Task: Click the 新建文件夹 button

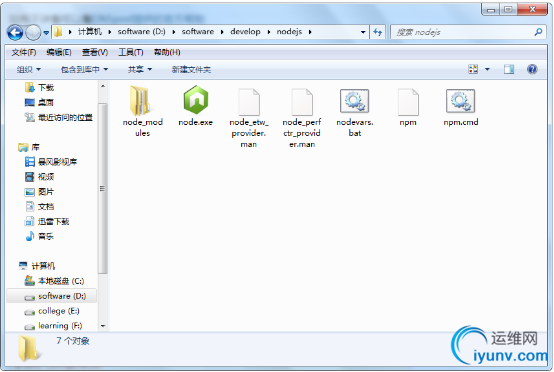Action: 191,70
